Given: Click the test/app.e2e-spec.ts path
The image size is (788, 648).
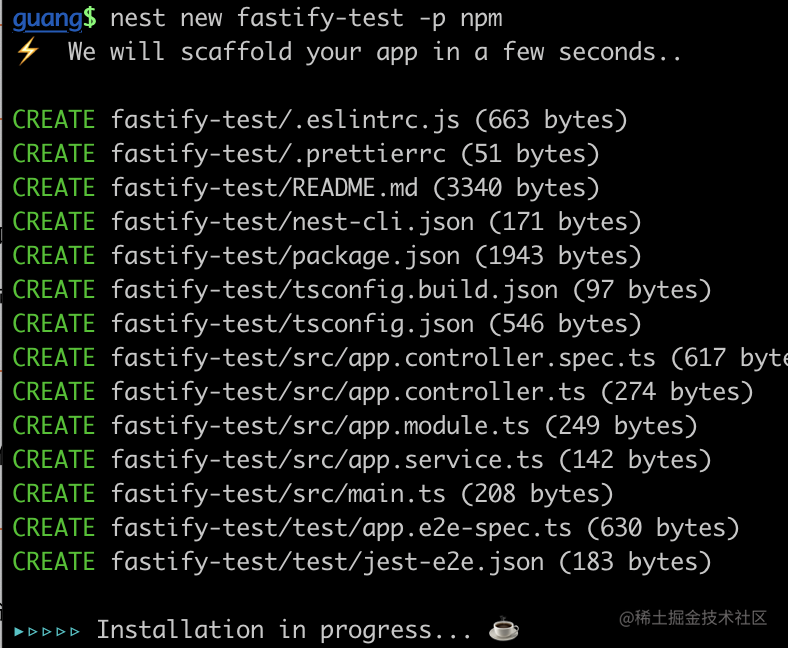Looking at the screenshot, I should [341, 528].
